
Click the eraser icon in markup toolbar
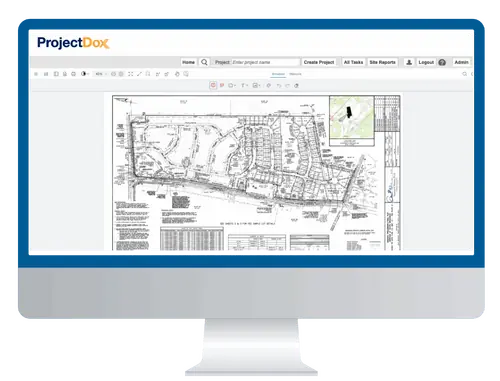(296, 86)
